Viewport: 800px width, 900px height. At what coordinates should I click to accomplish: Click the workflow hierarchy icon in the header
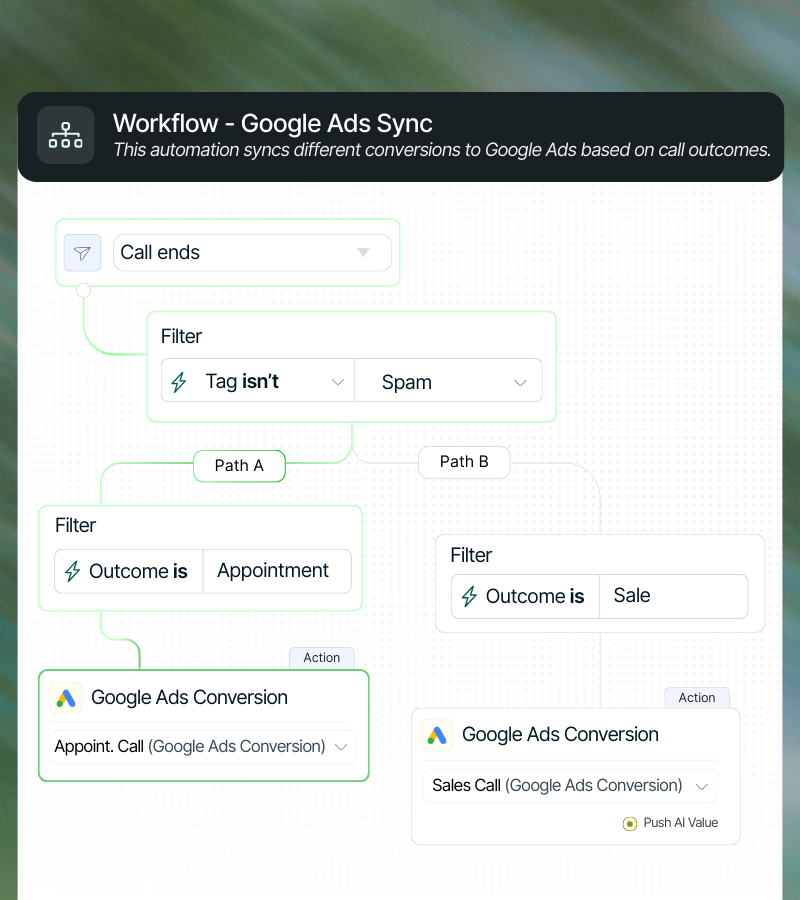pos(65,135)
